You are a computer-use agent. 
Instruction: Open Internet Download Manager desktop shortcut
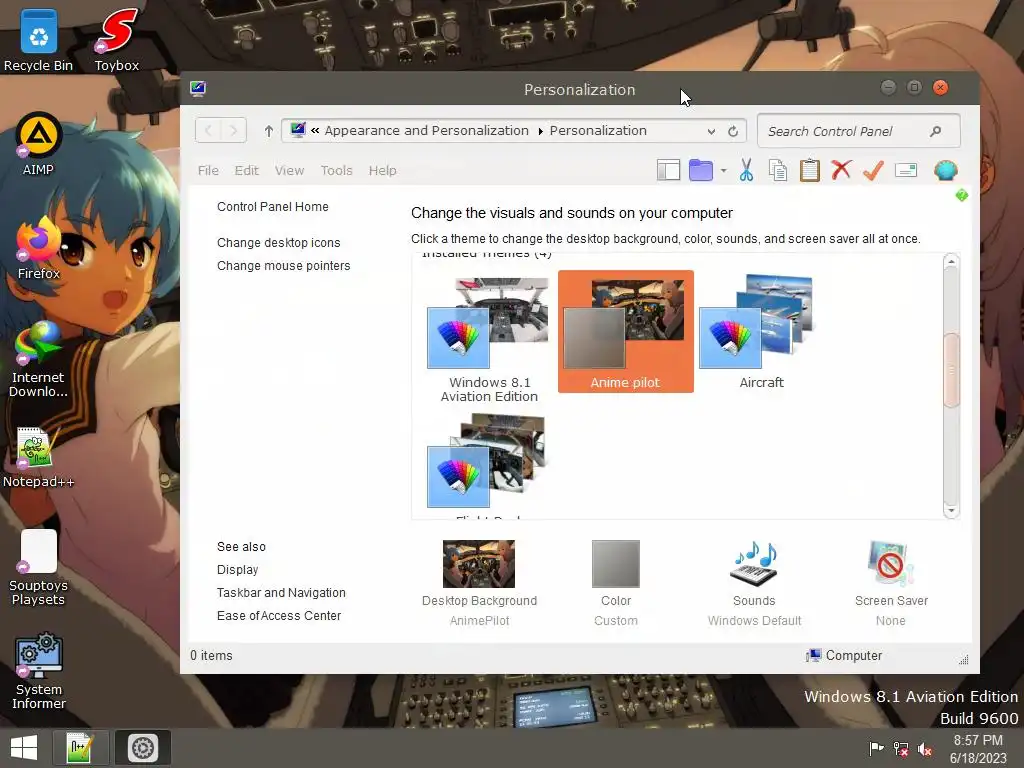pos(39,359)
